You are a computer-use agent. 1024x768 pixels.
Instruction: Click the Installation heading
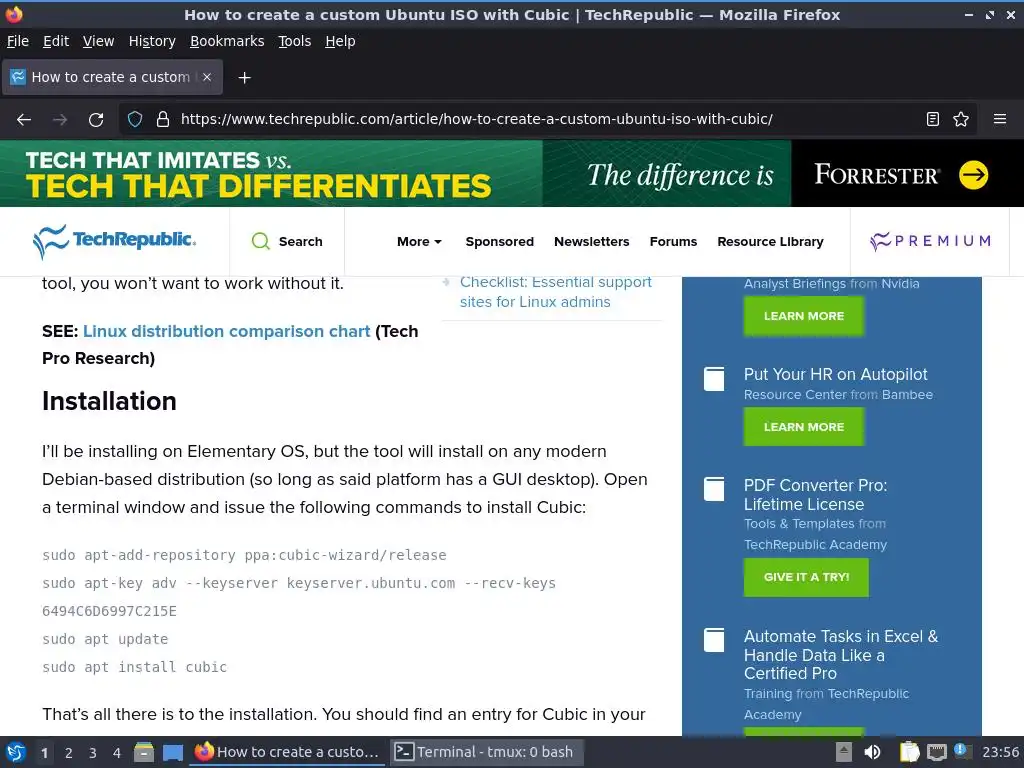coord(110,401)
